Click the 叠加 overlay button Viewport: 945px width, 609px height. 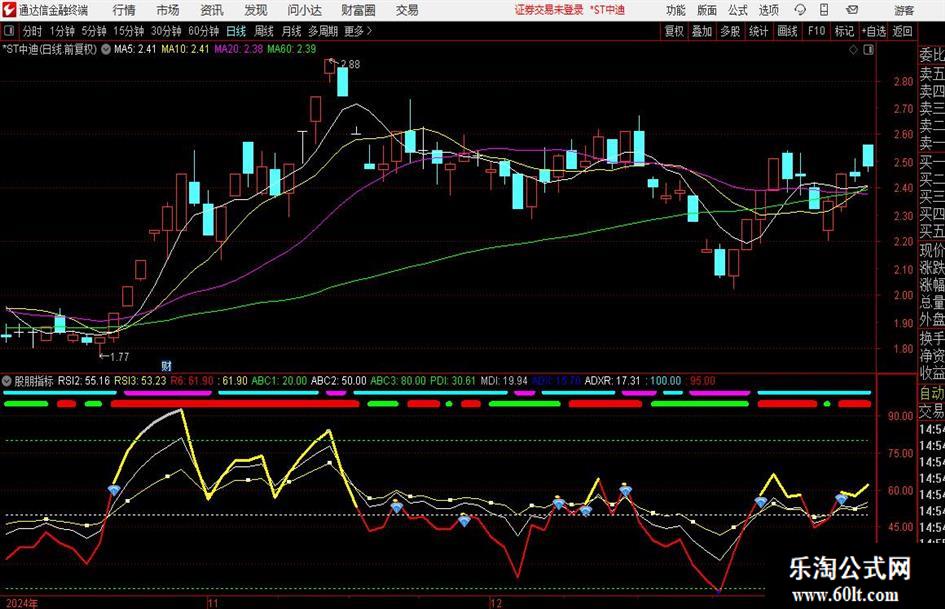click(x=702, y=31)
